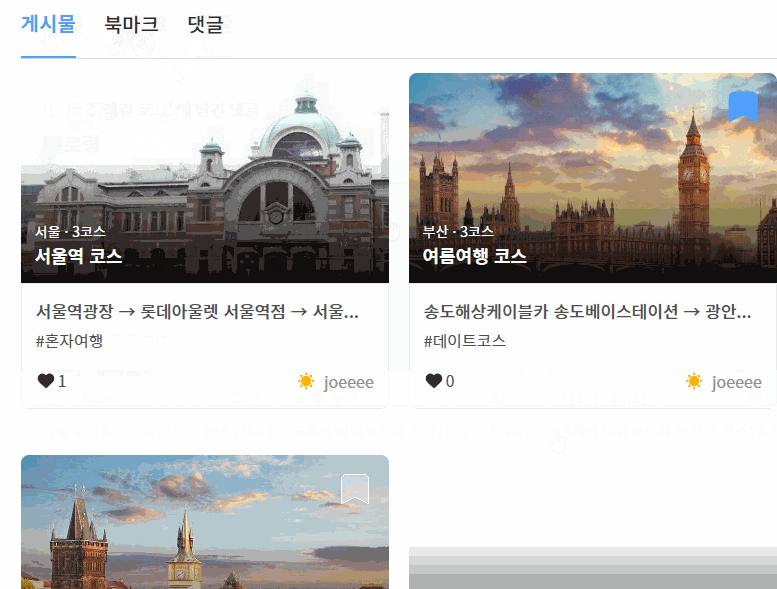
Task: Open the 서울역 코스 card thumbnail image
Action: (205, 178)
